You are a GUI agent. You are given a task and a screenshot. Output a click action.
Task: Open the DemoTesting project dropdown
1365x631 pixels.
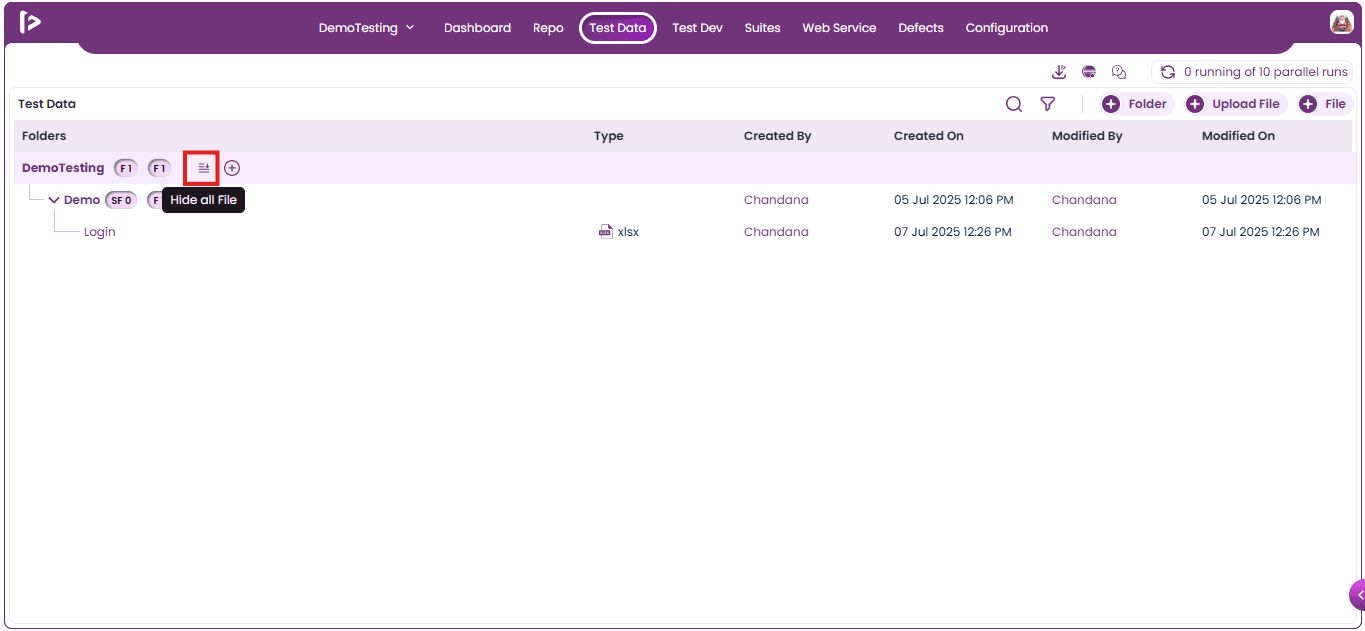point(366,28)
